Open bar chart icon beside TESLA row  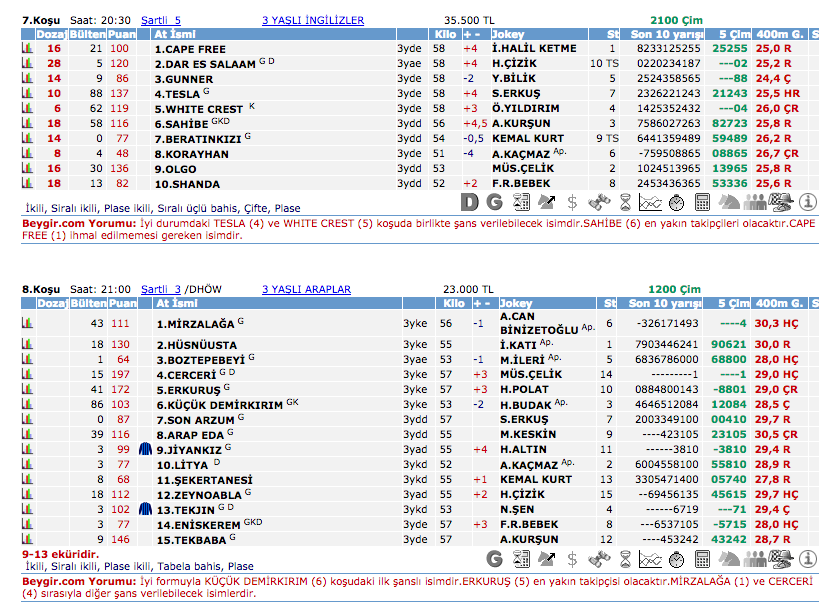[x=28, y=94]
